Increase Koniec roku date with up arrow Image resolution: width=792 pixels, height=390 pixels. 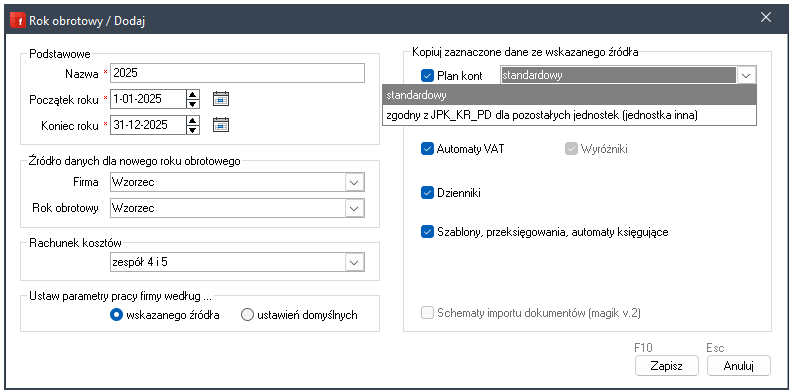point(192,120)
